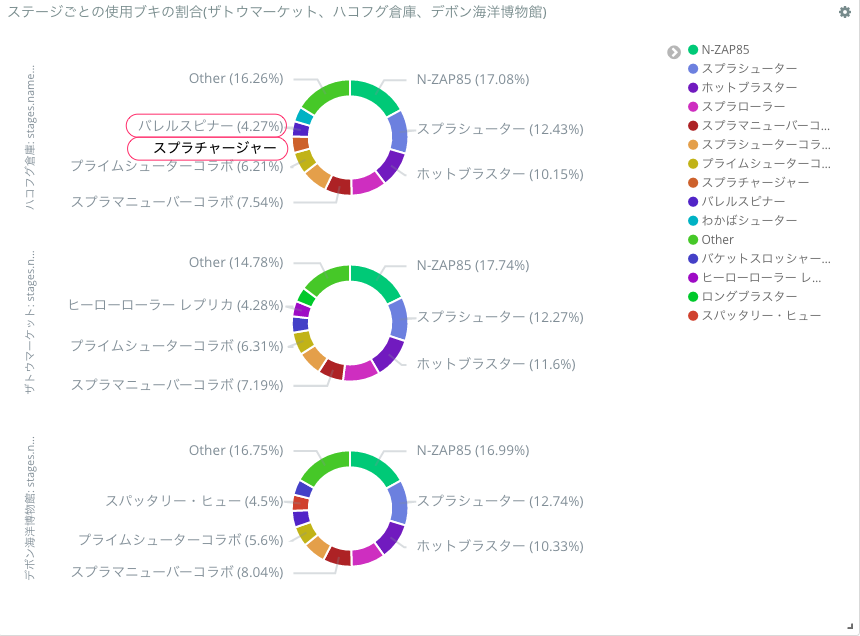
Task: Click スプラシューター (12.43%) chart label
Action: [x=500, y=129]
